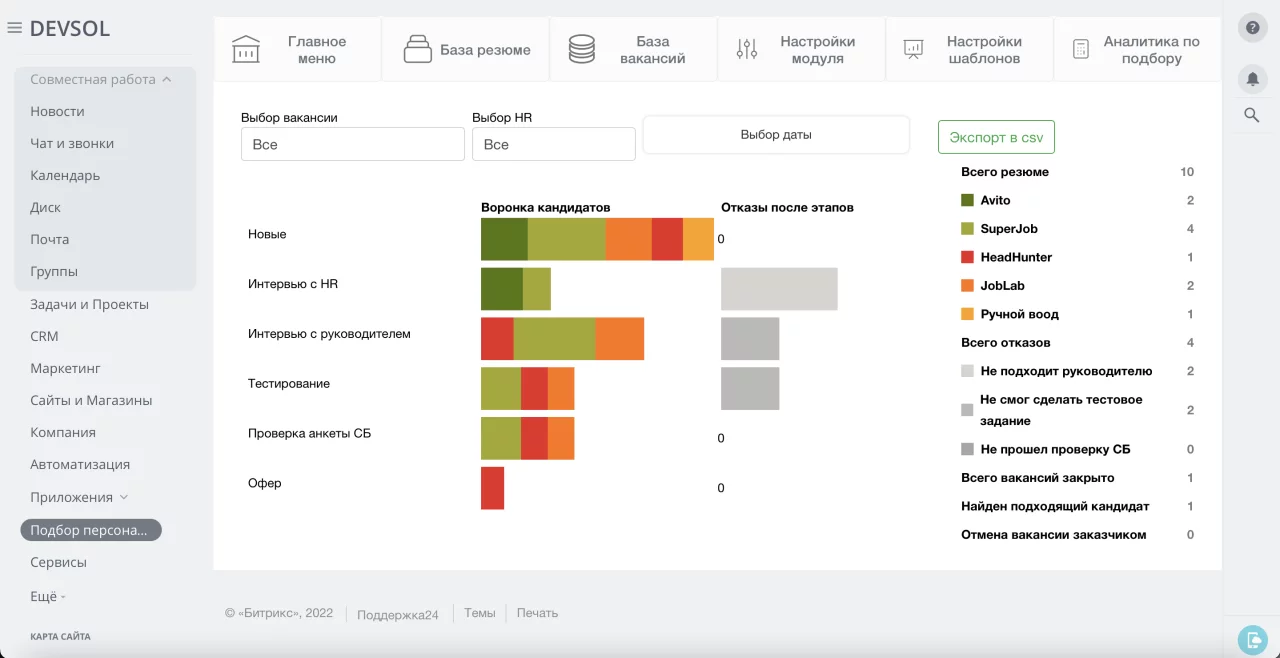Click the sliders icon of Настройки модуля
Viewport: 1280px width, 658px height.
coord(747,49)
